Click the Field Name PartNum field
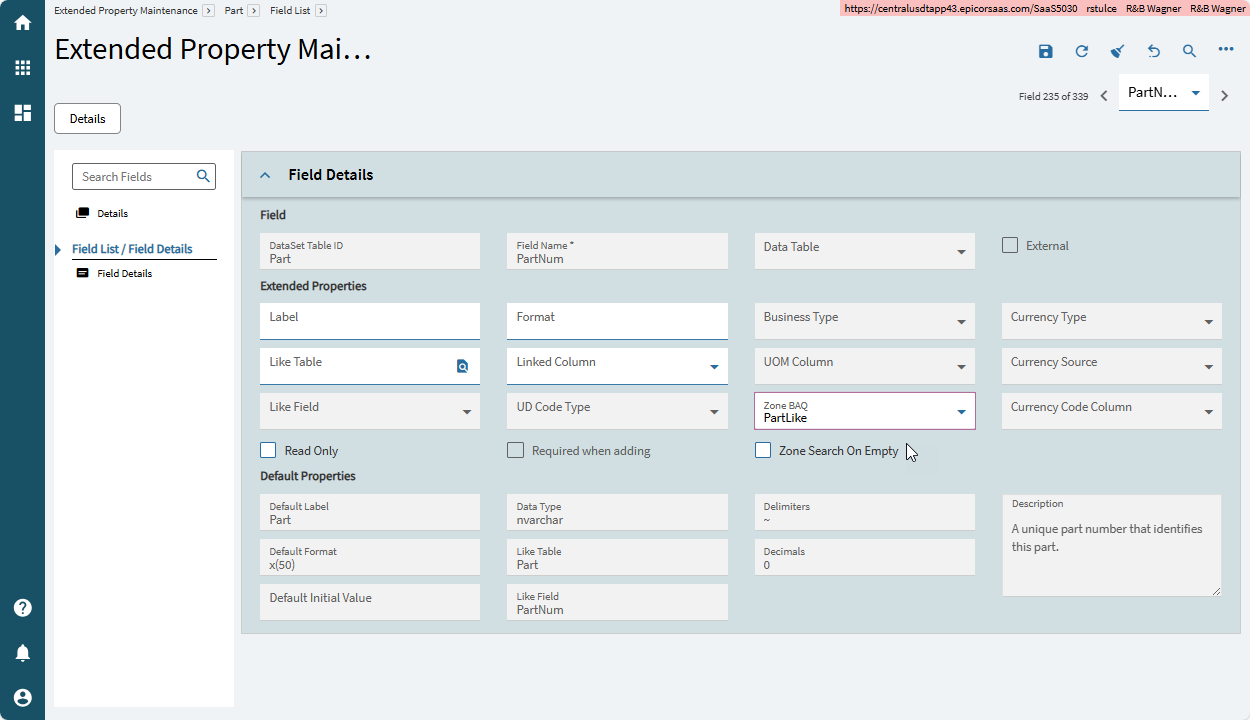Viewport: 1250px width, 720px height. click(617, 251)
